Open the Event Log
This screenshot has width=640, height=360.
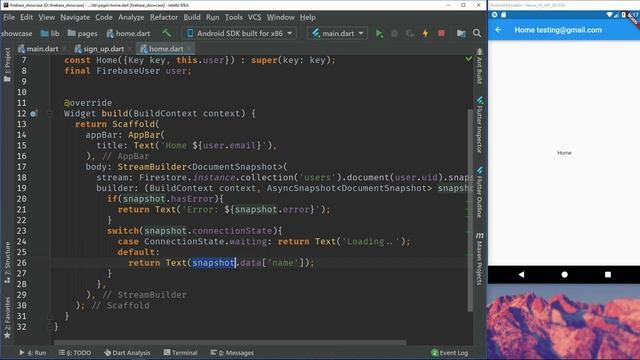(450, 353)
